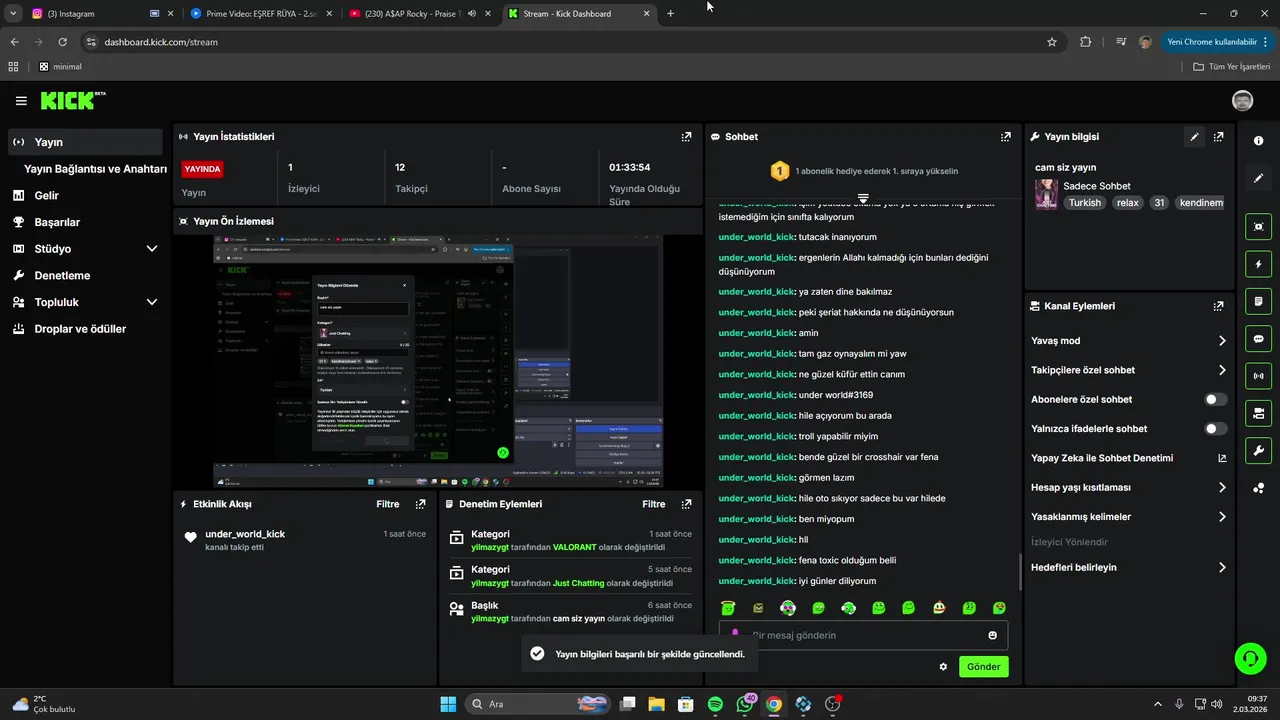
Task: Click the pencil icon in the right sidebar
Action: 1258,178
